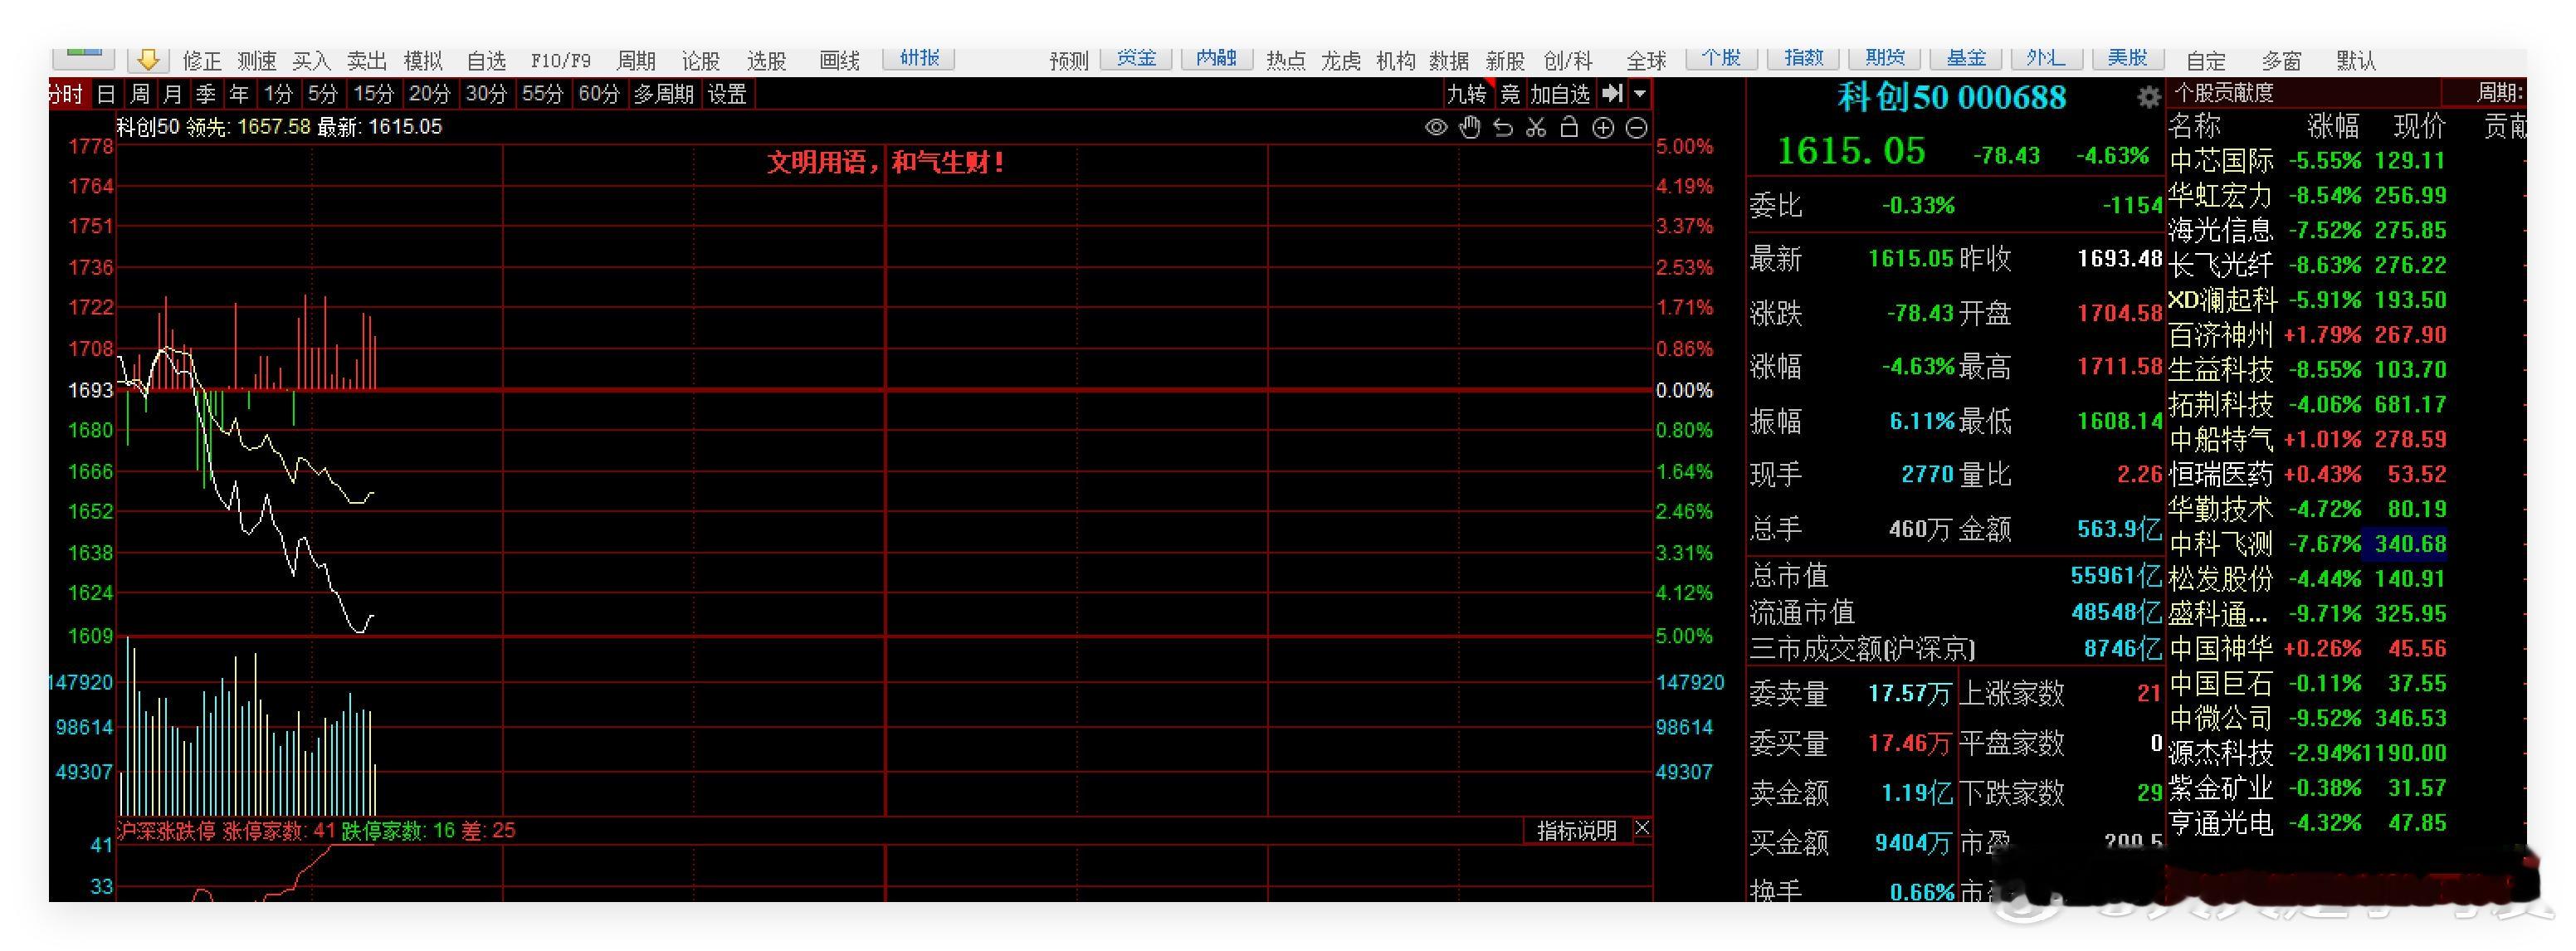This screenshot has height=951, width=2576.
Task: Select the scissors cut icon
Action: tap(1537, 127)
